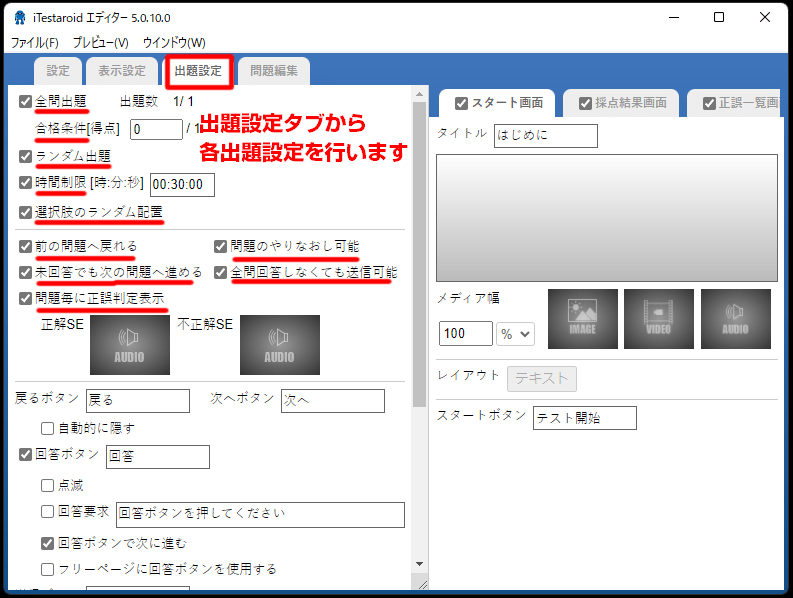Toggle the ランダム出題 checkbox

25,156
